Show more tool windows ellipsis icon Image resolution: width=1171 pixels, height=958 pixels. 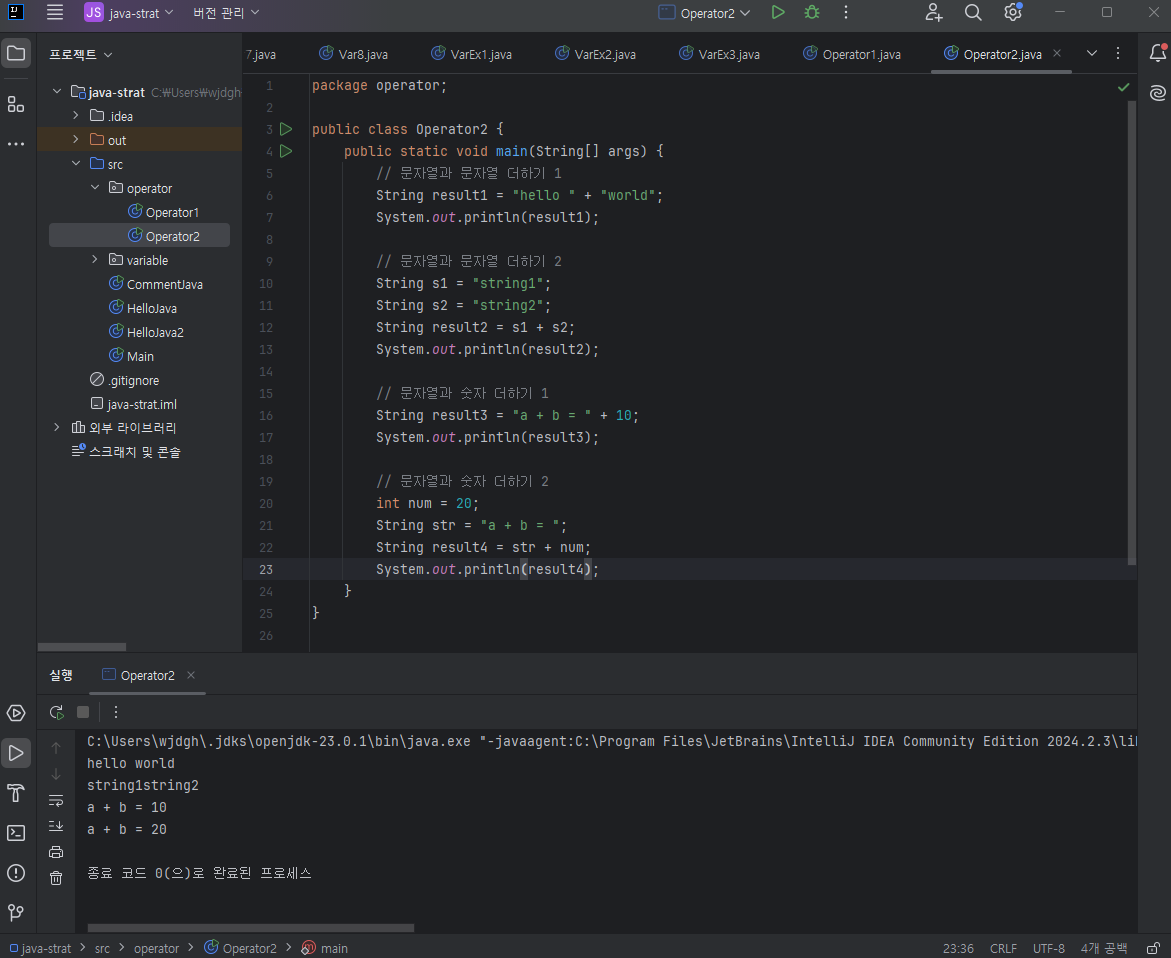click(16, 143)
